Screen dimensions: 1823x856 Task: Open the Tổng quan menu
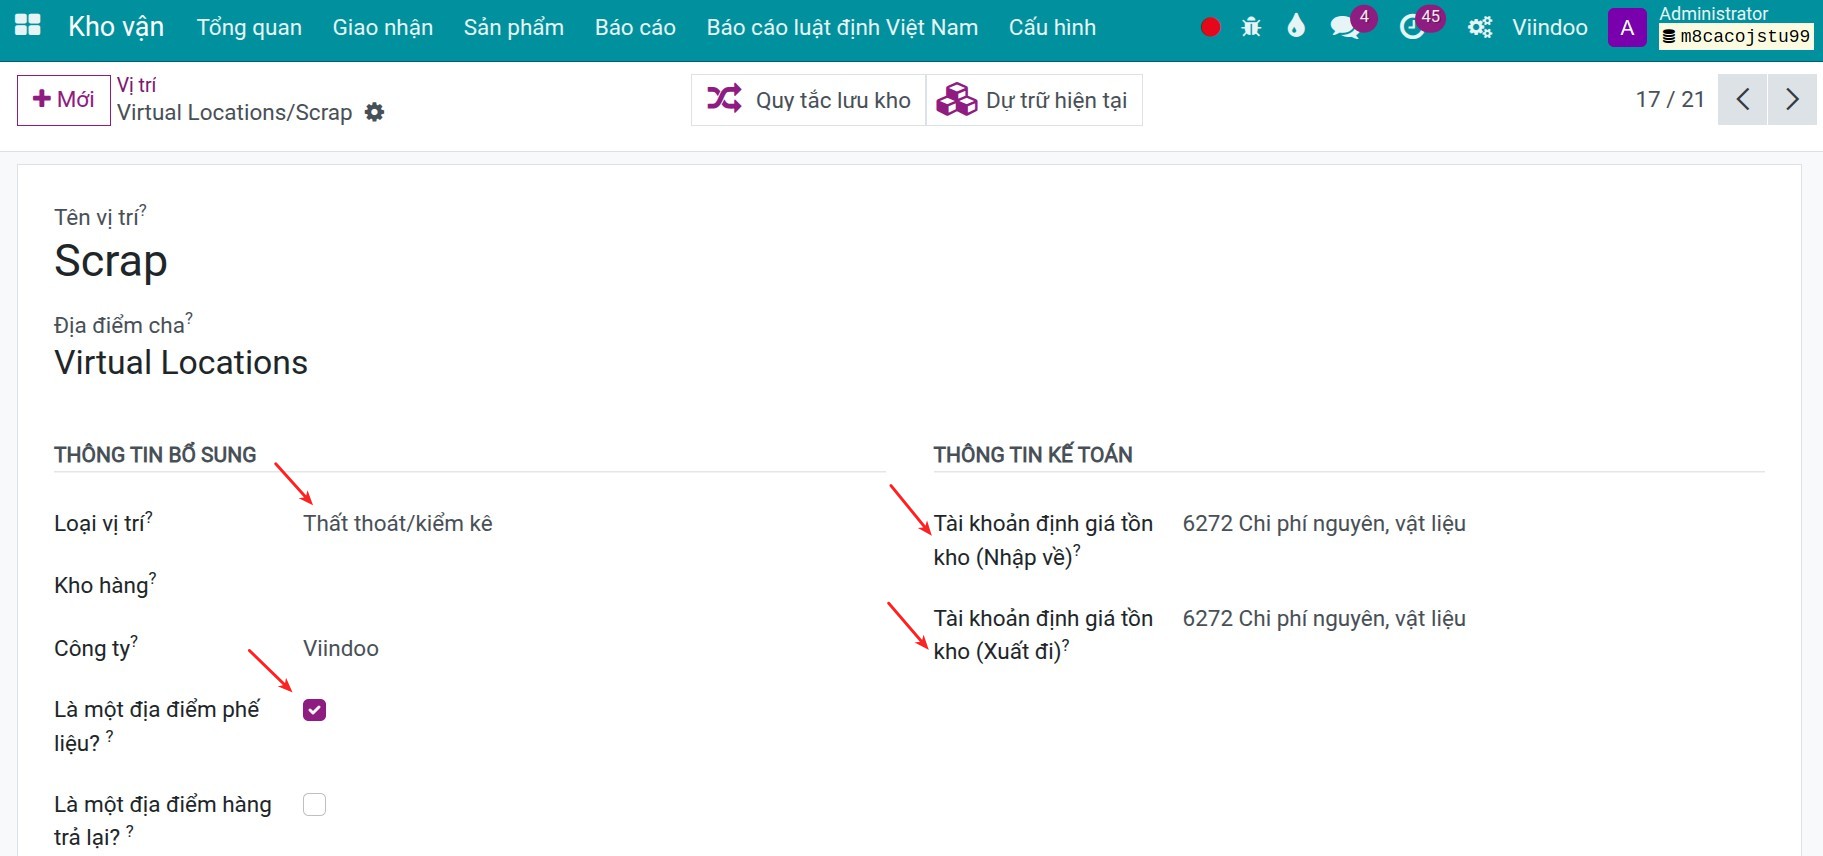click(249, 27)
